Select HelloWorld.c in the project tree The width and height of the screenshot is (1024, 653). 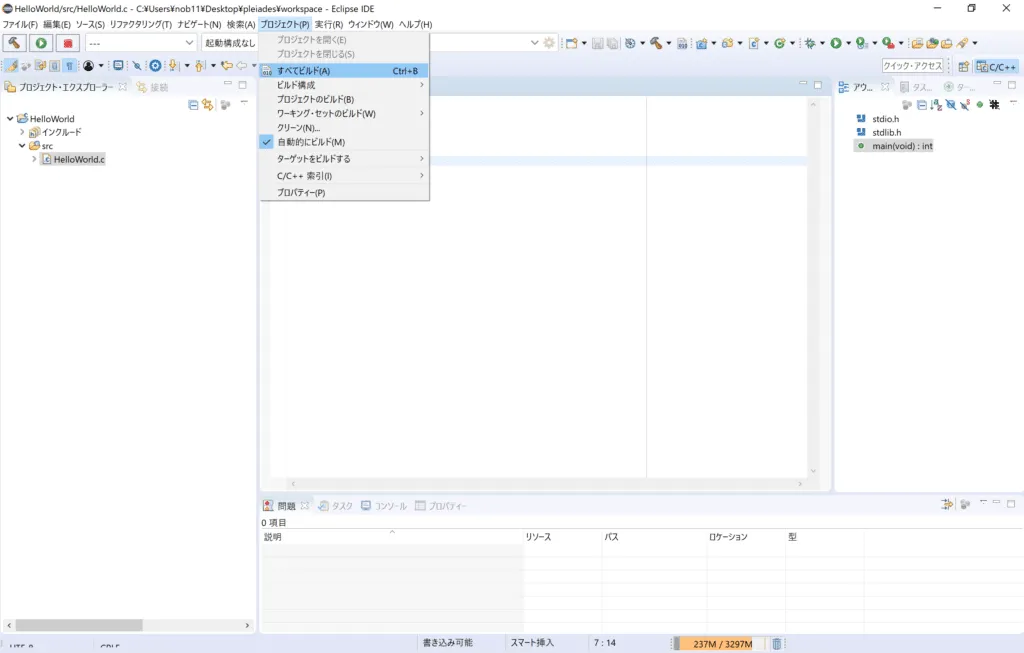pos(73,159)
